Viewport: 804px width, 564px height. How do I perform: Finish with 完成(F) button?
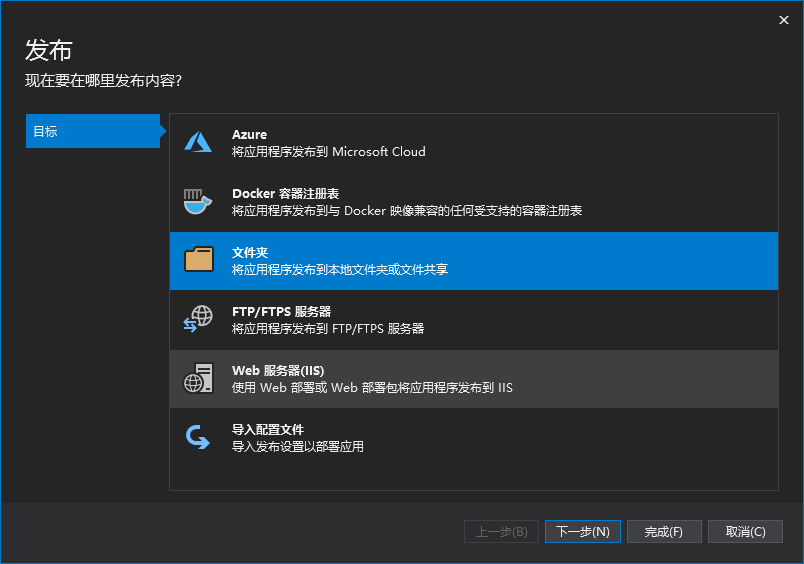coord(664,532)
